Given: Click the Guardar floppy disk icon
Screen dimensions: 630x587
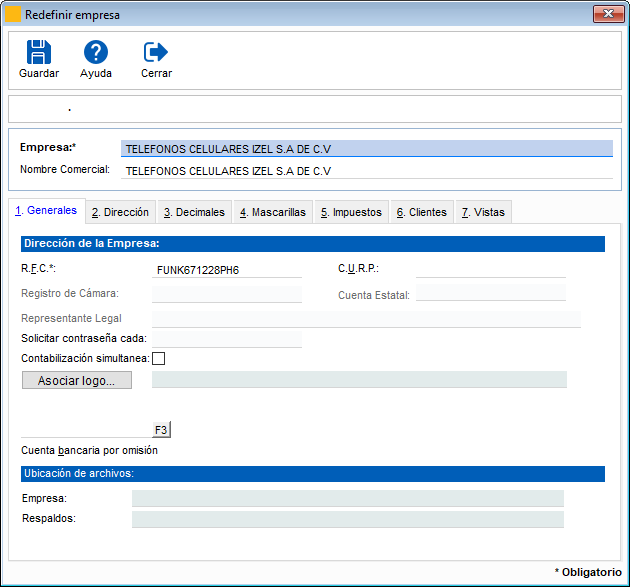Looking at the screenshot, I should [39, 52].
